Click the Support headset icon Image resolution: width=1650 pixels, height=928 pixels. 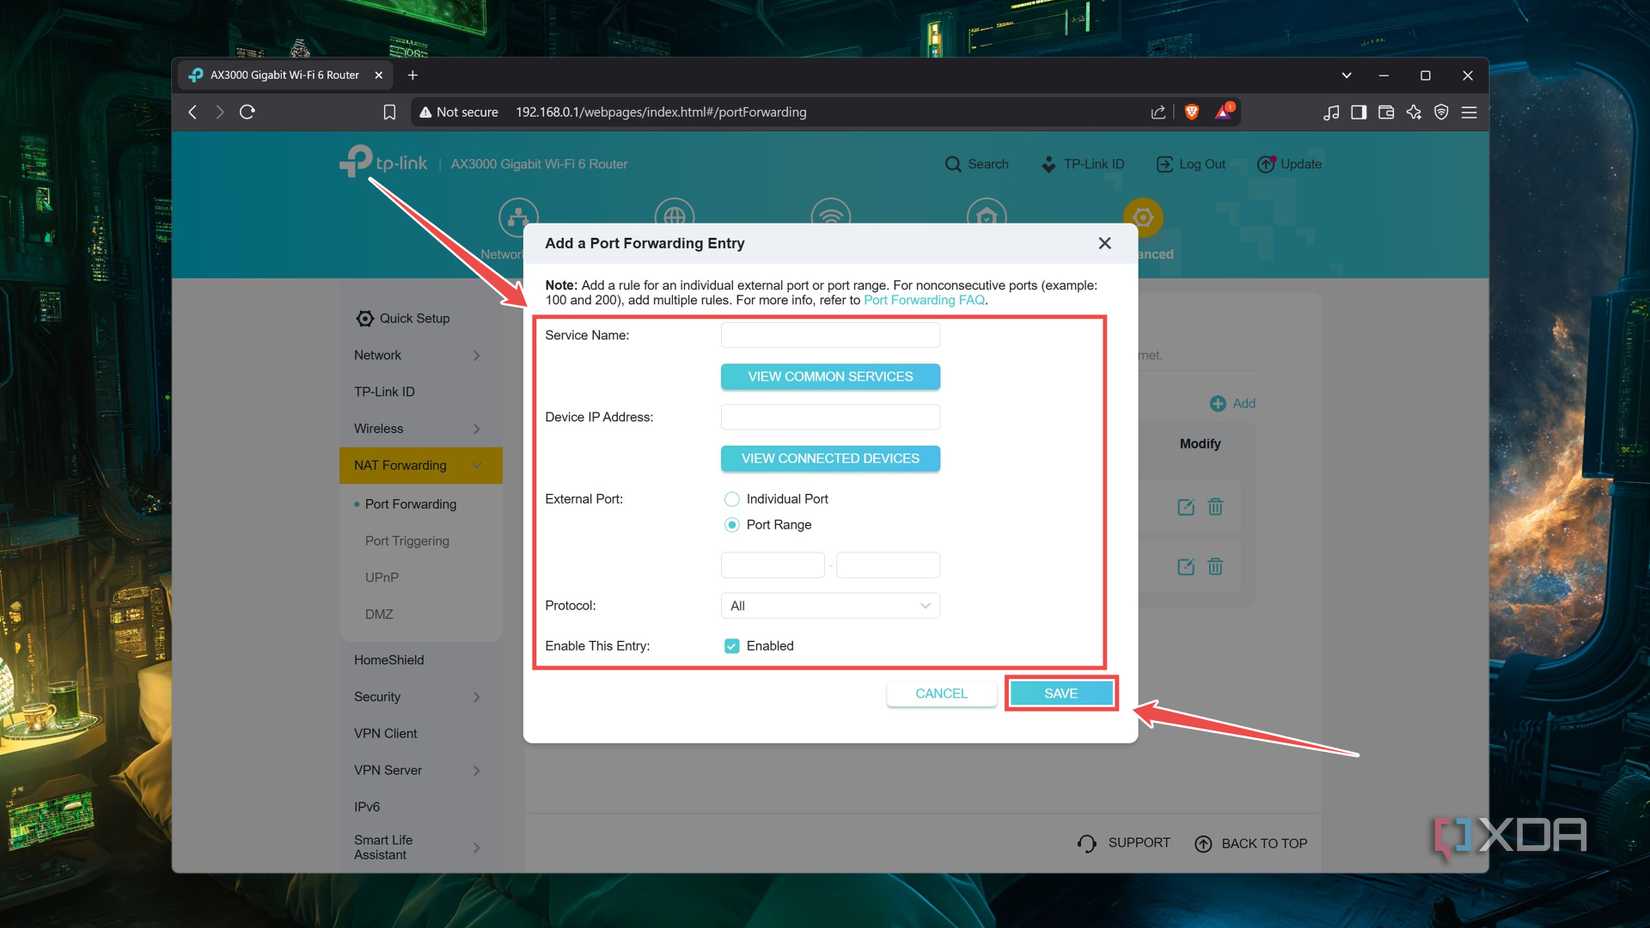(x=1087, y=844)
